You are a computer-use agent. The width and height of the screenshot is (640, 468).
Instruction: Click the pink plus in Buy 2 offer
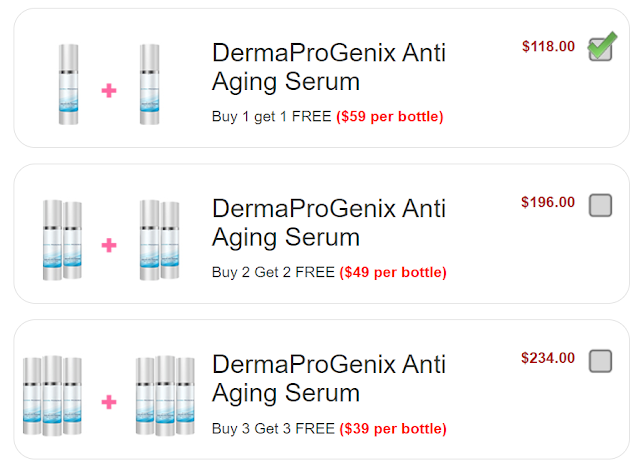109,245
